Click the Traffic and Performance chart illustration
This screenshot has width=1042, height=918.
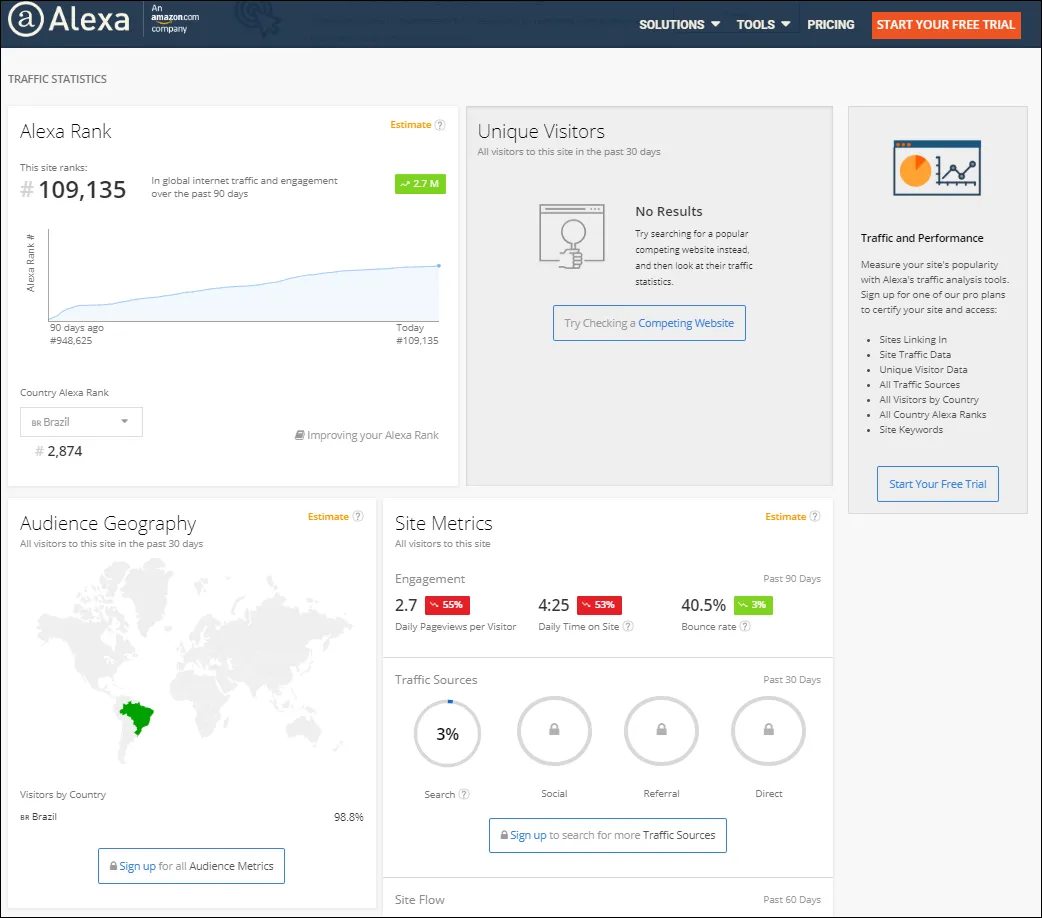pyautogui.click(x=937, y=168)
